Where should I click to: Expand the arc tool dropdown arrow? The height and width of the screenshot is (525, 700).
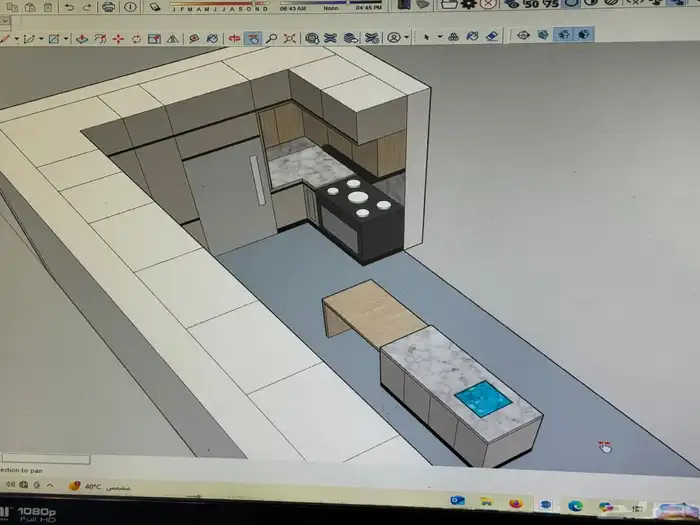tap(41, 39)
